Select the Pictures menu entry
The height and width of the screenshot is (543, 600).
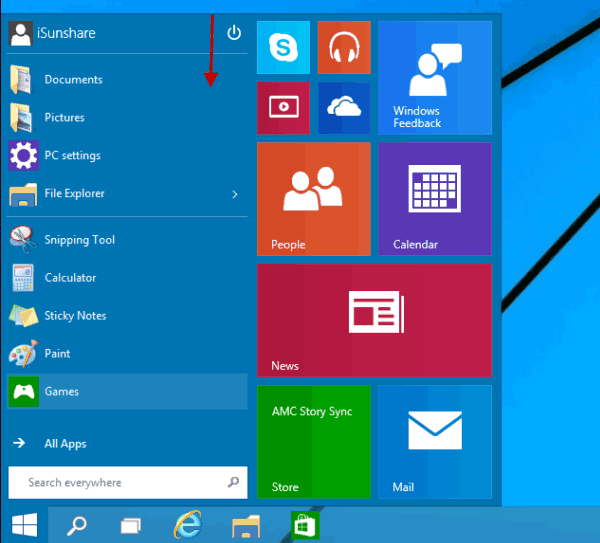click(x=127, y=117)
